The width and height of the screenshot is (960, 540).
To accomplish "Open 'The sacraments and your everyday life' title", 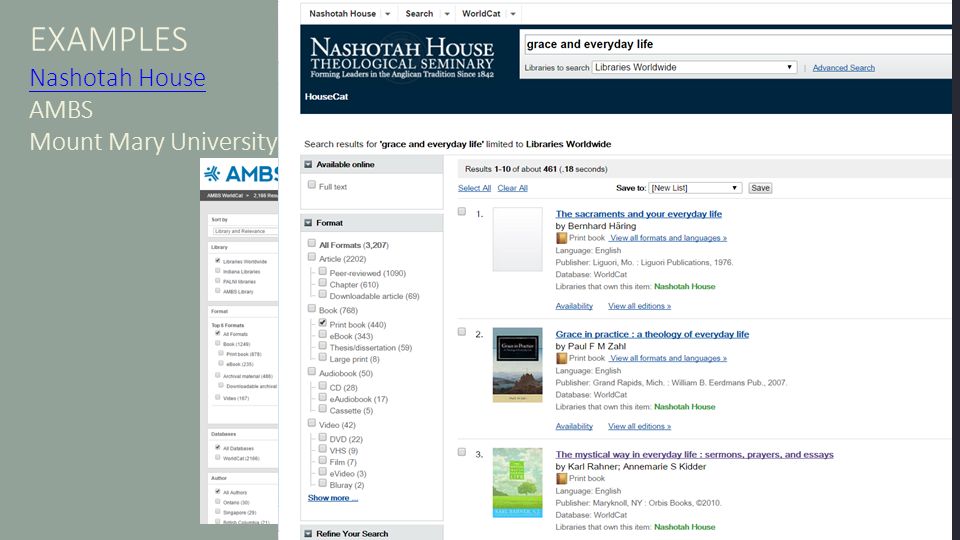I will coord(639,214).
